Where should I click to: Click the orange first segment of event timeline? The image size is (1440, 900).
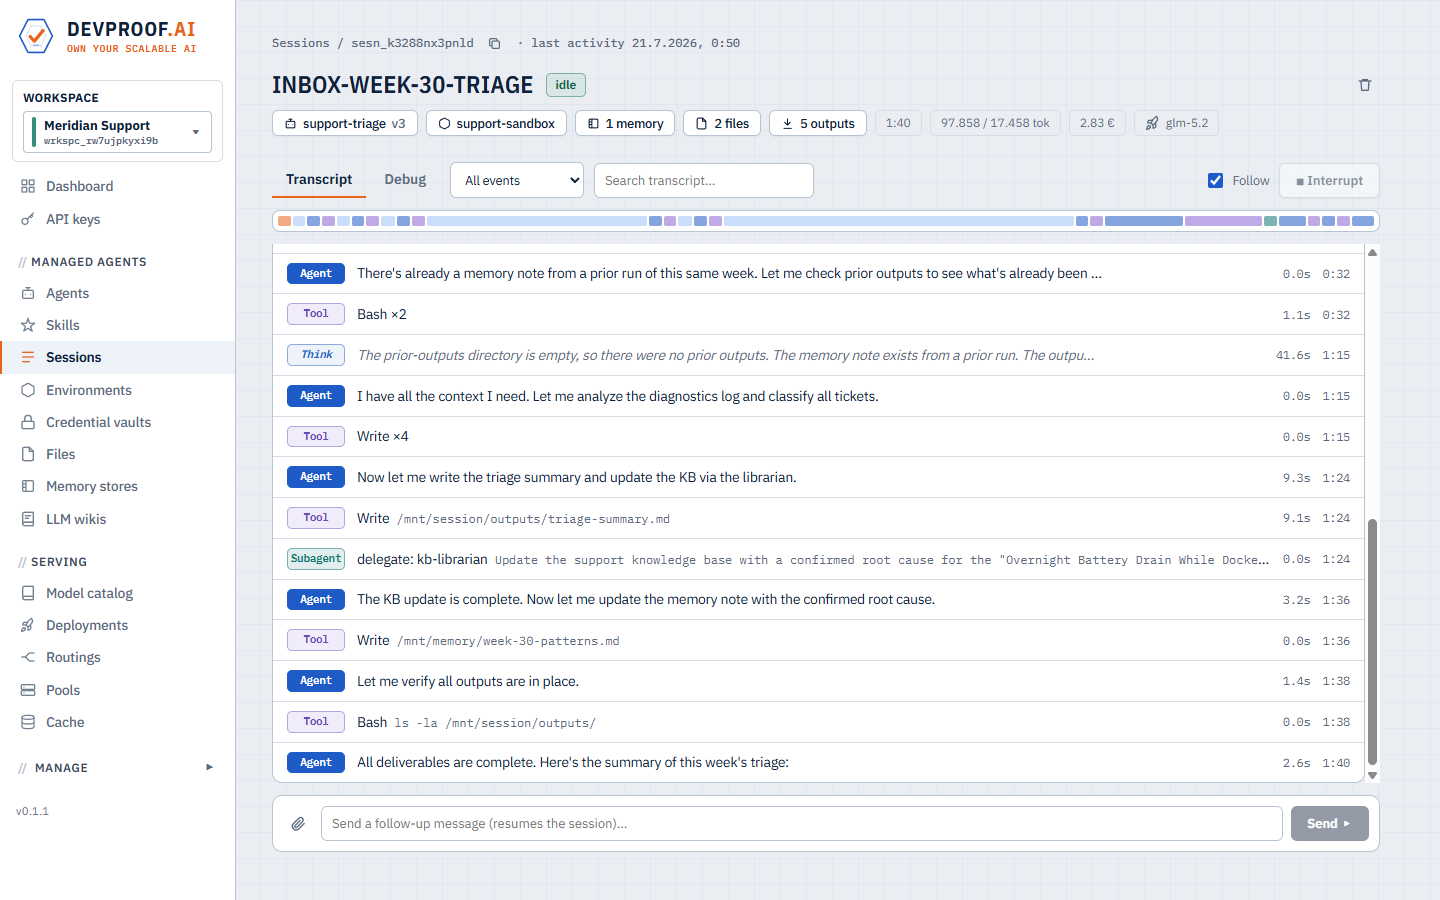pyautogui.click(x=284, y=221)
